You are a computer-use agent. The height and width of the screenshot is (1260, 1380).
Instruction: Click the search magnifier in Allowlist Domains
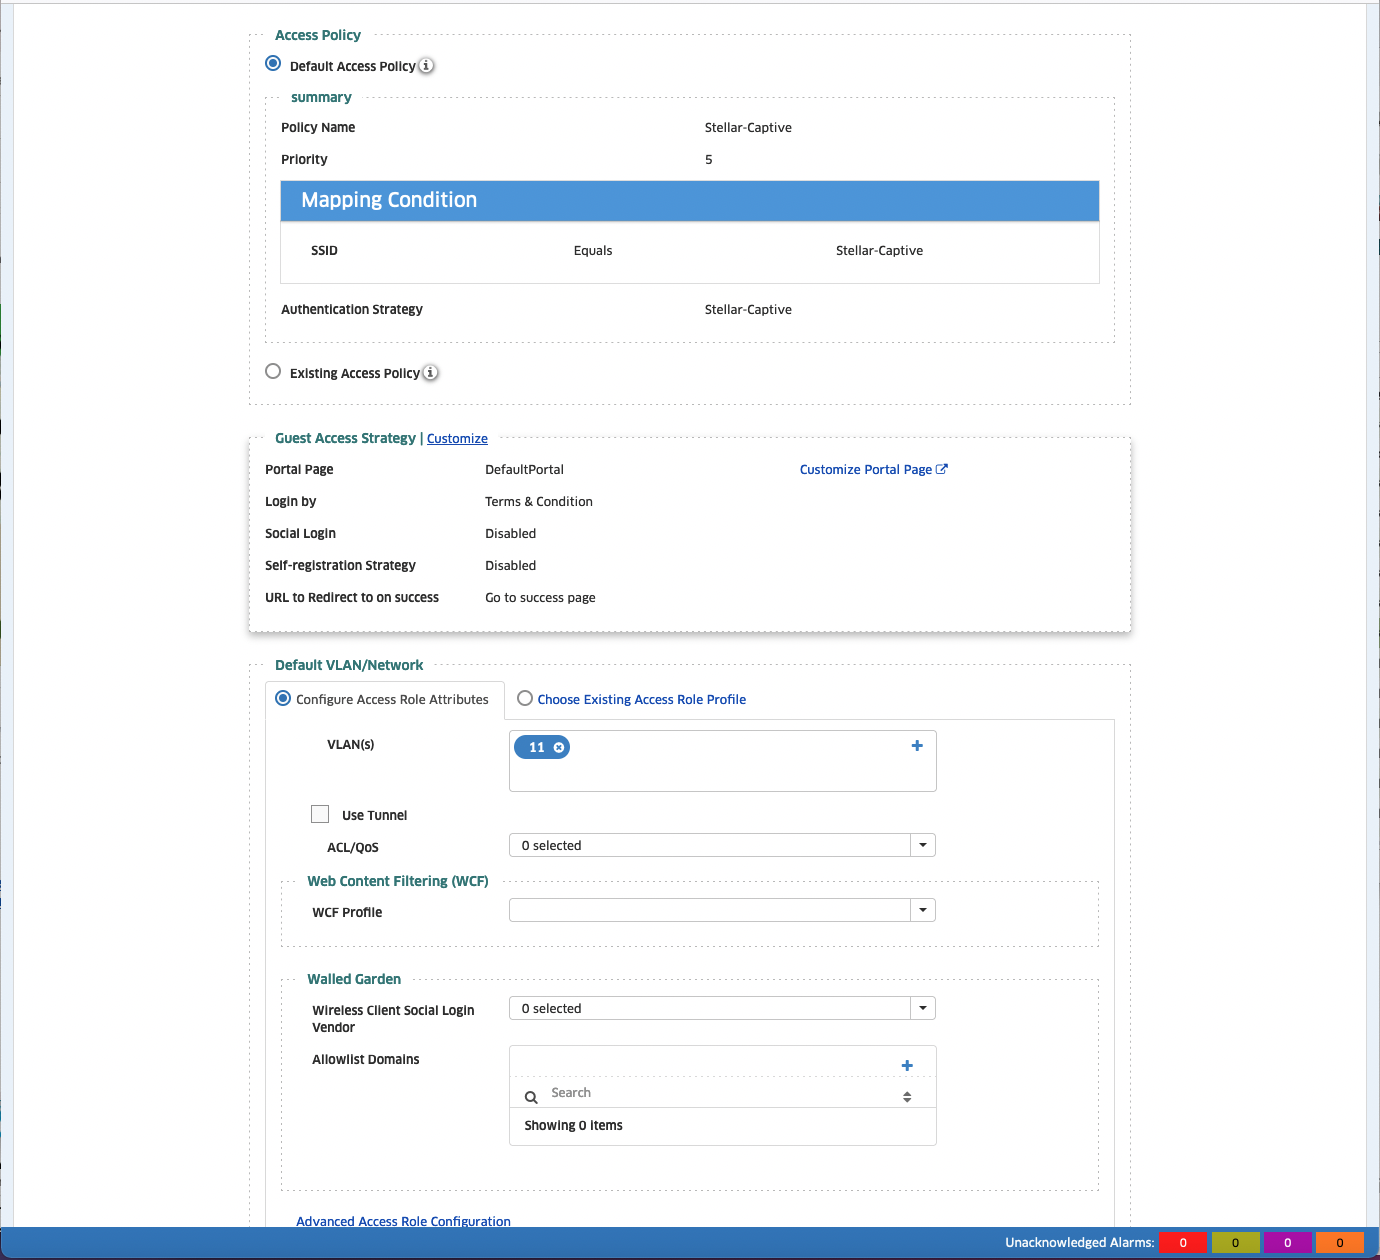point(531,1097)
